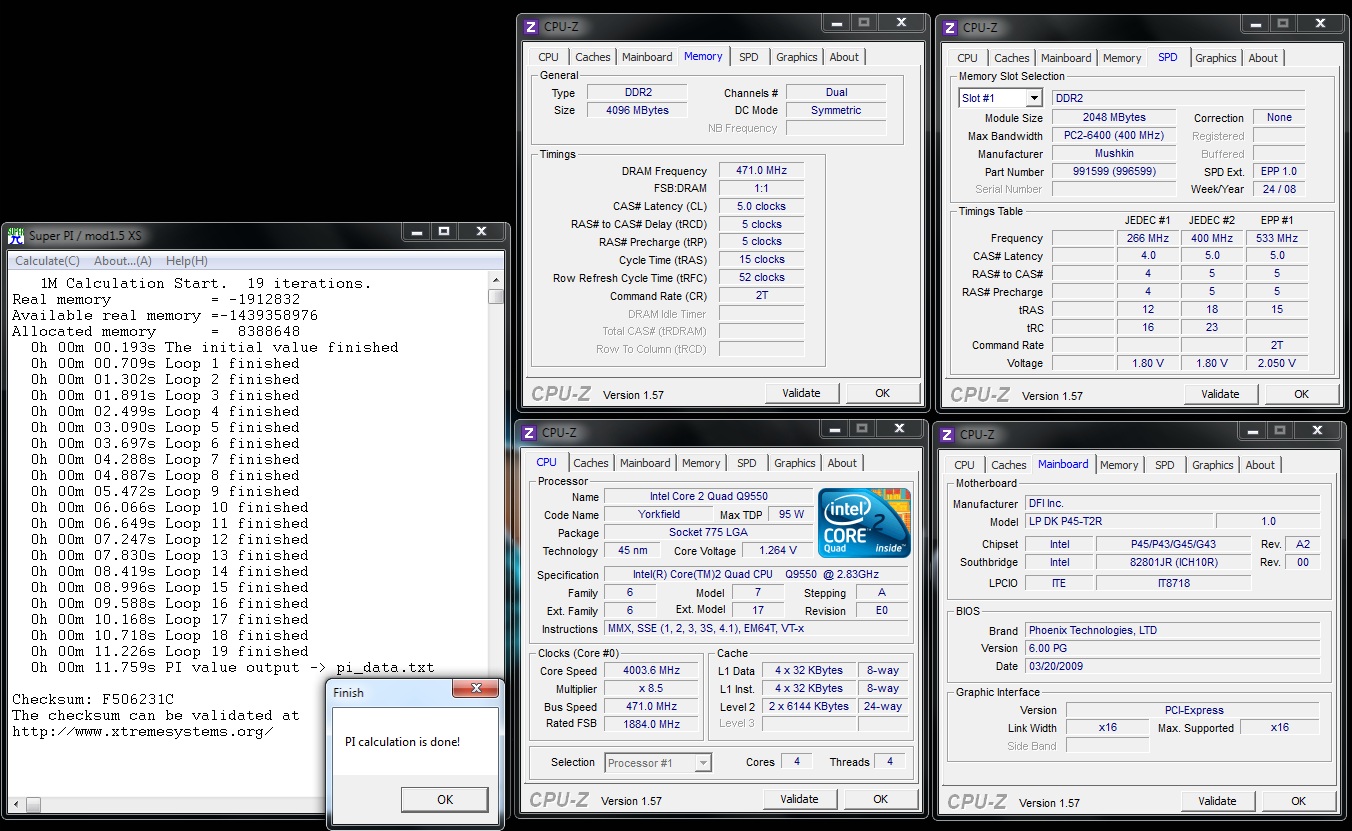Click OK in the Processor CPU-Z window

tap(880, 799)
